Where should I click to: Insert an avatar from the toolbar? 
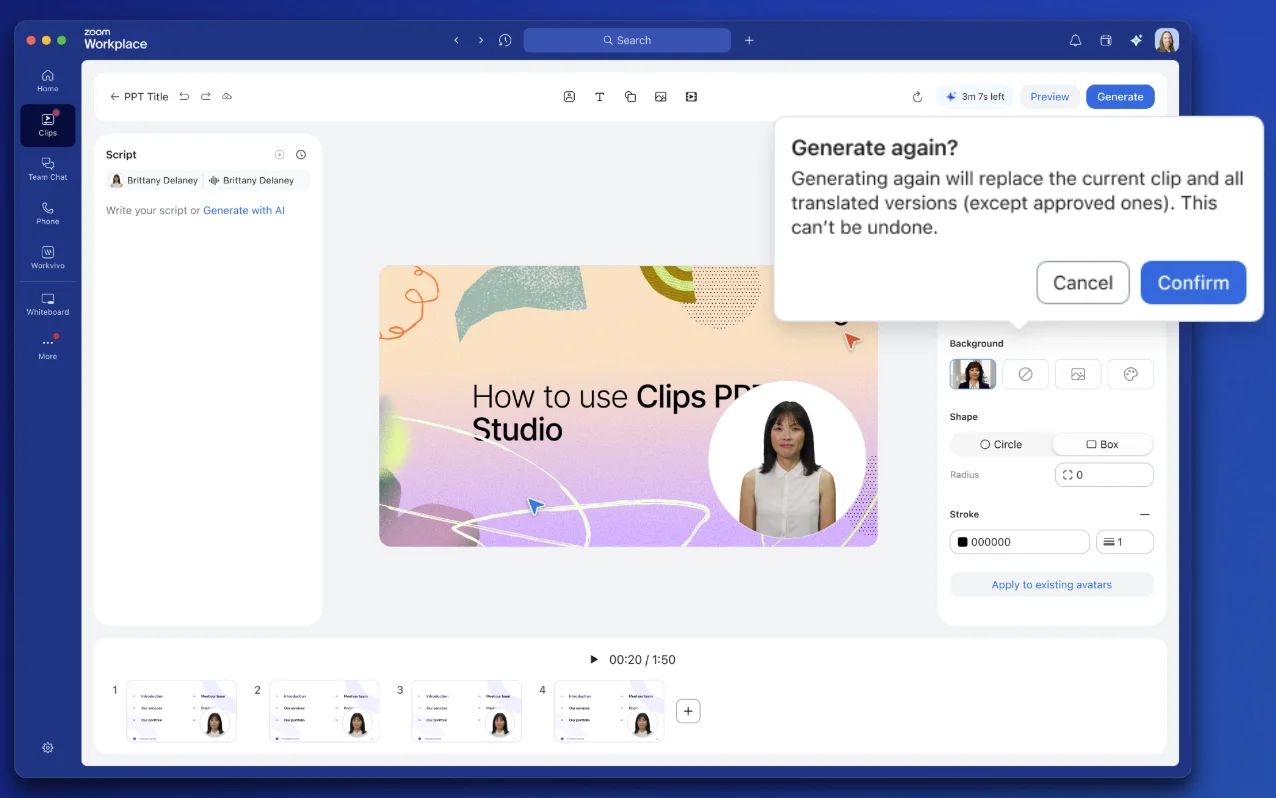coord(569,97)
